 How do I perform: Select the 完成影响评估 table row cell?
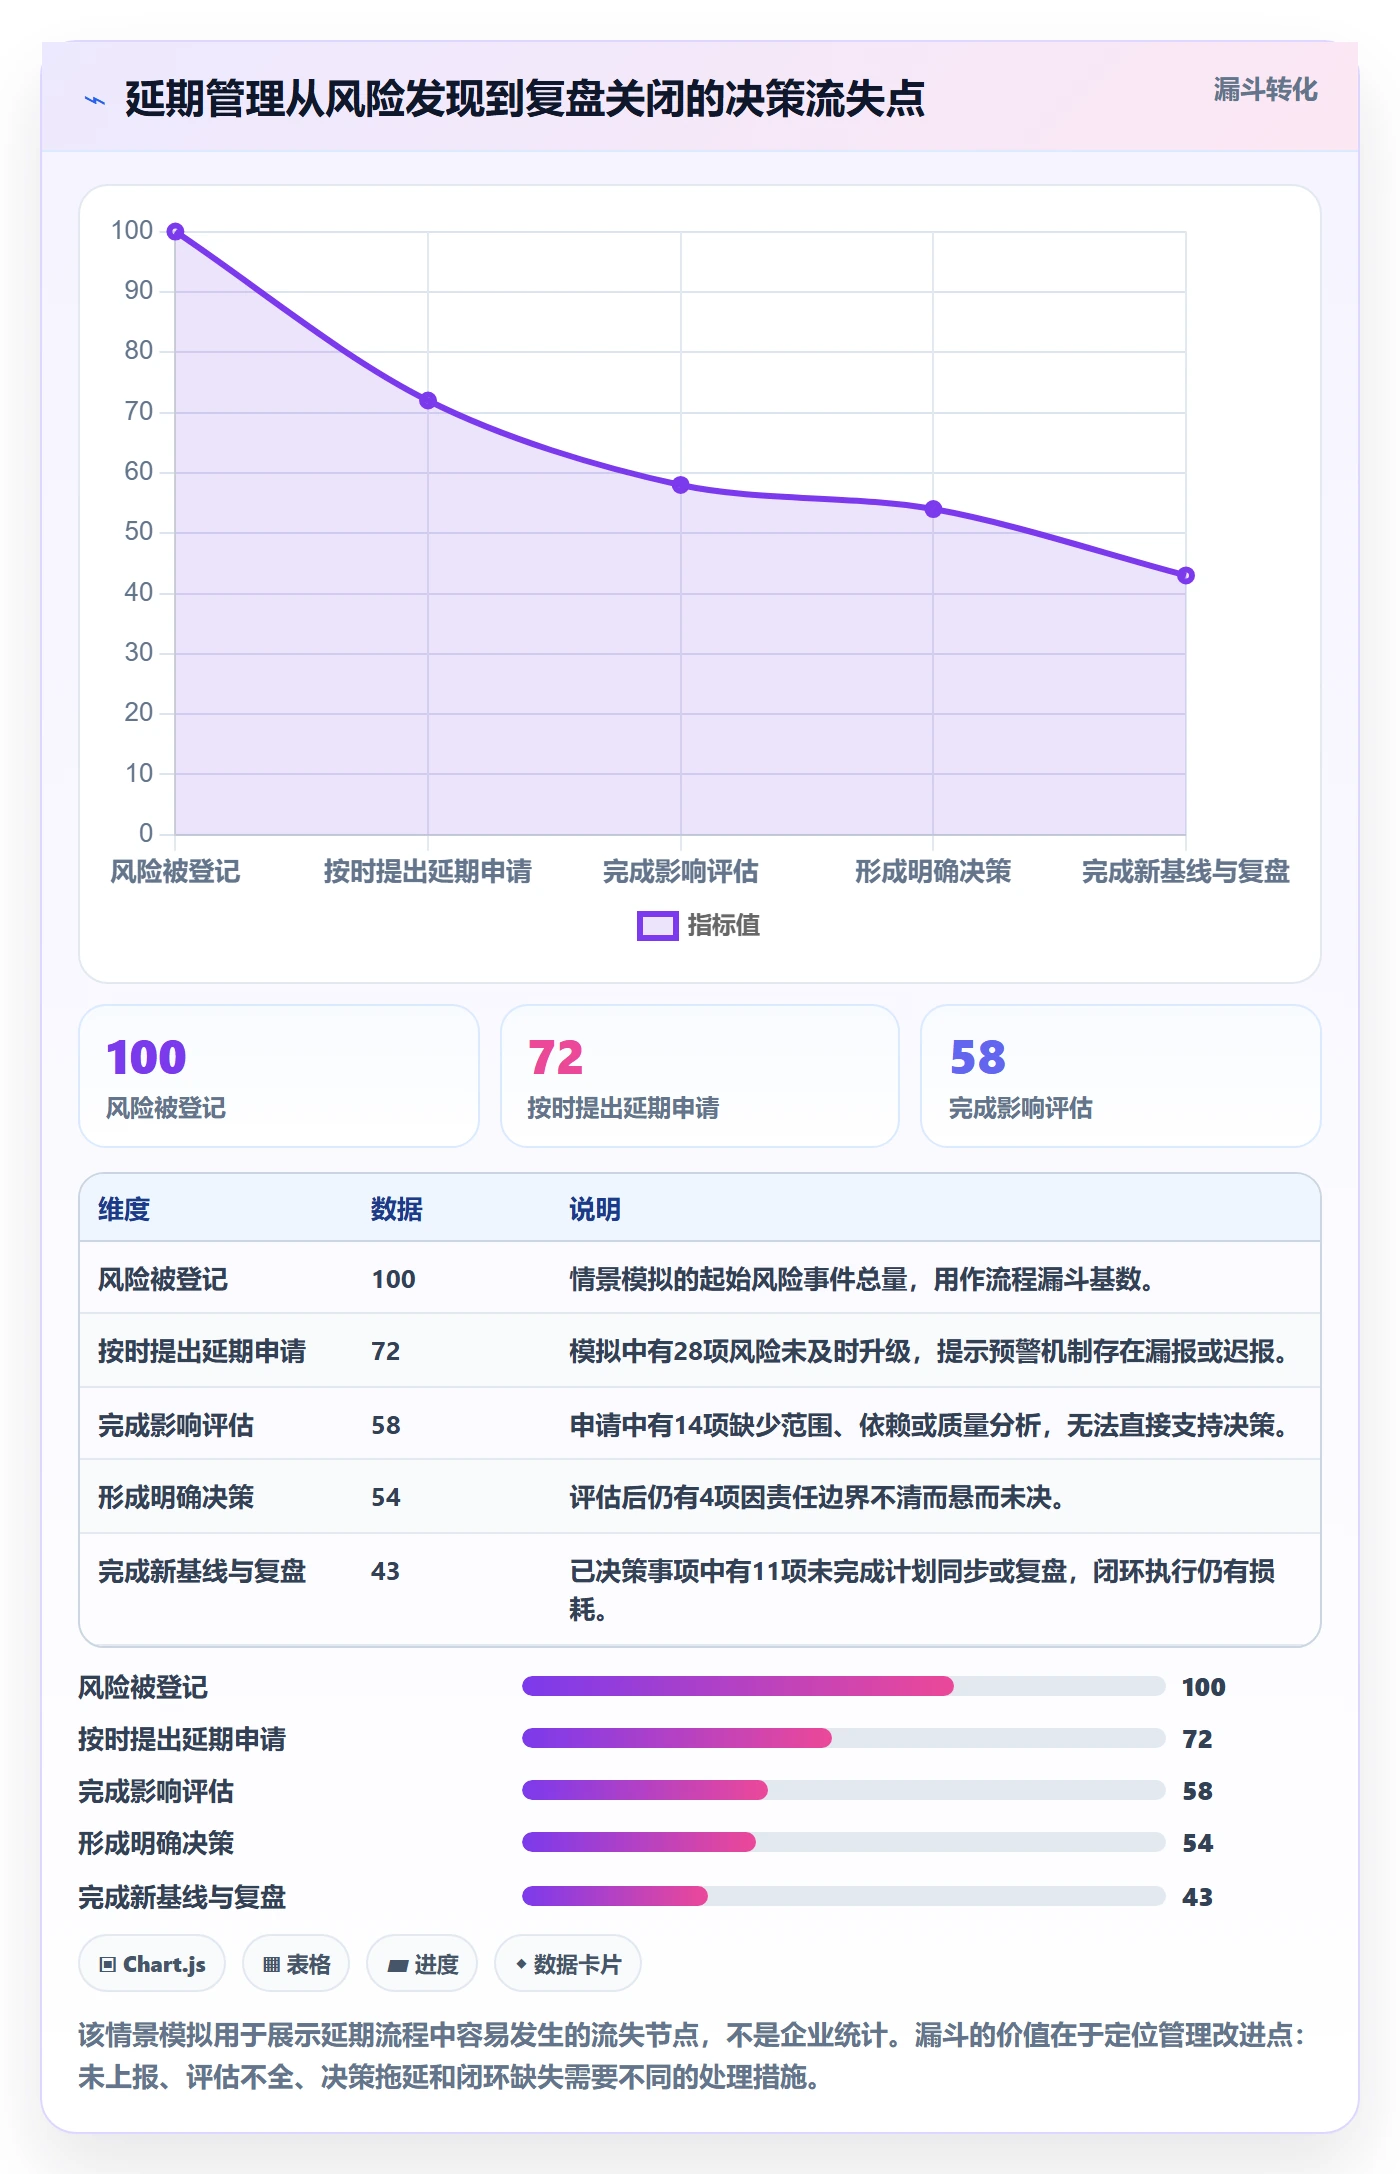point(176,1425)
